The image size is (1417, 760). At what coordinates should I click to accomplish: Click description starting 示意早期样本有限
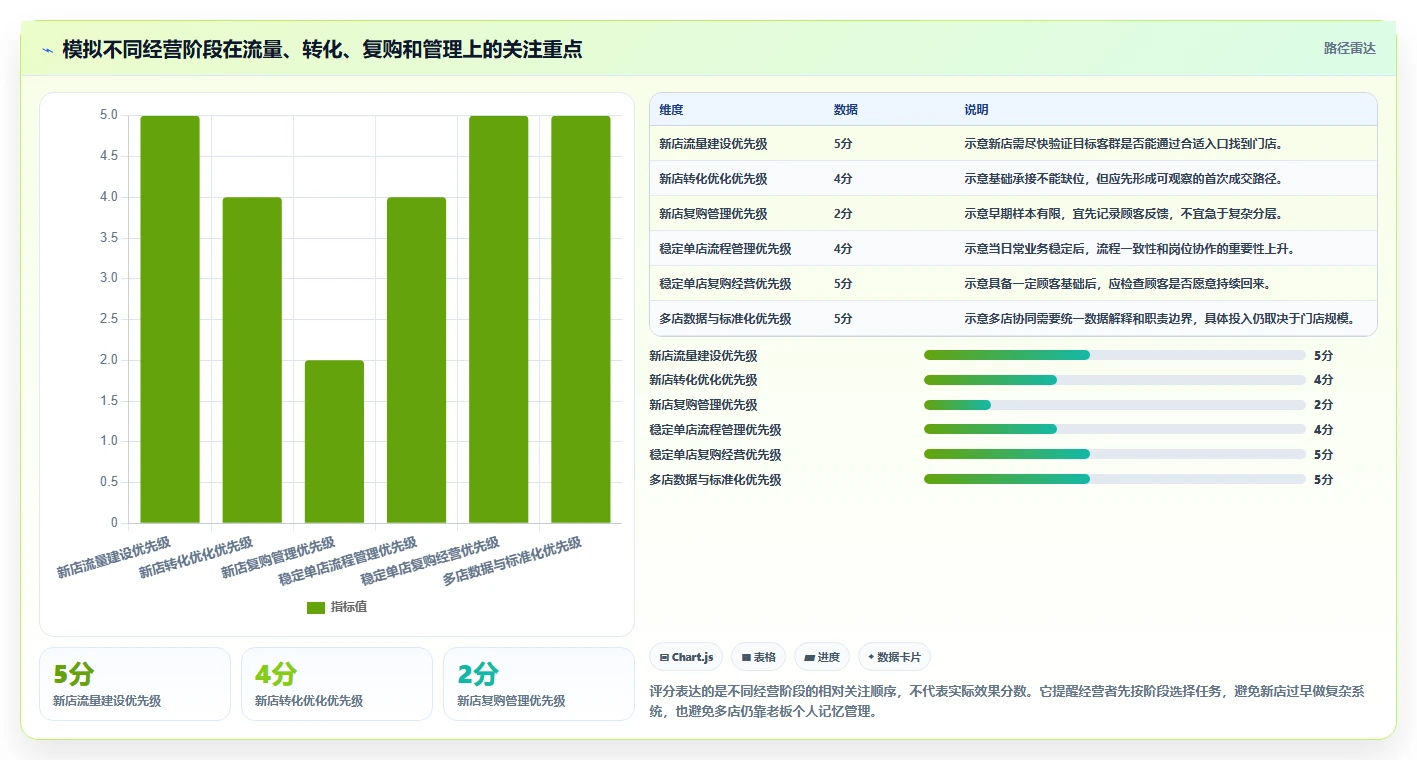click(x=1123, y=214)
